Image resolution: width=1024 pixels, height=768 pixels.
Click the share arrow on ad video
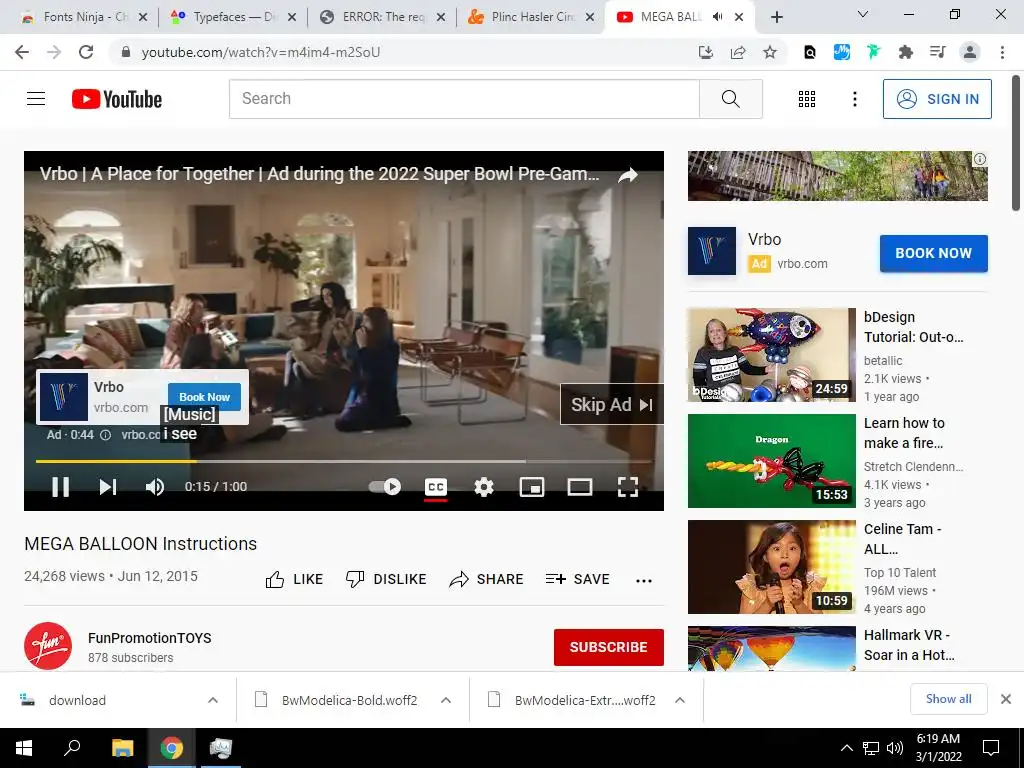(x=628, y=174)
